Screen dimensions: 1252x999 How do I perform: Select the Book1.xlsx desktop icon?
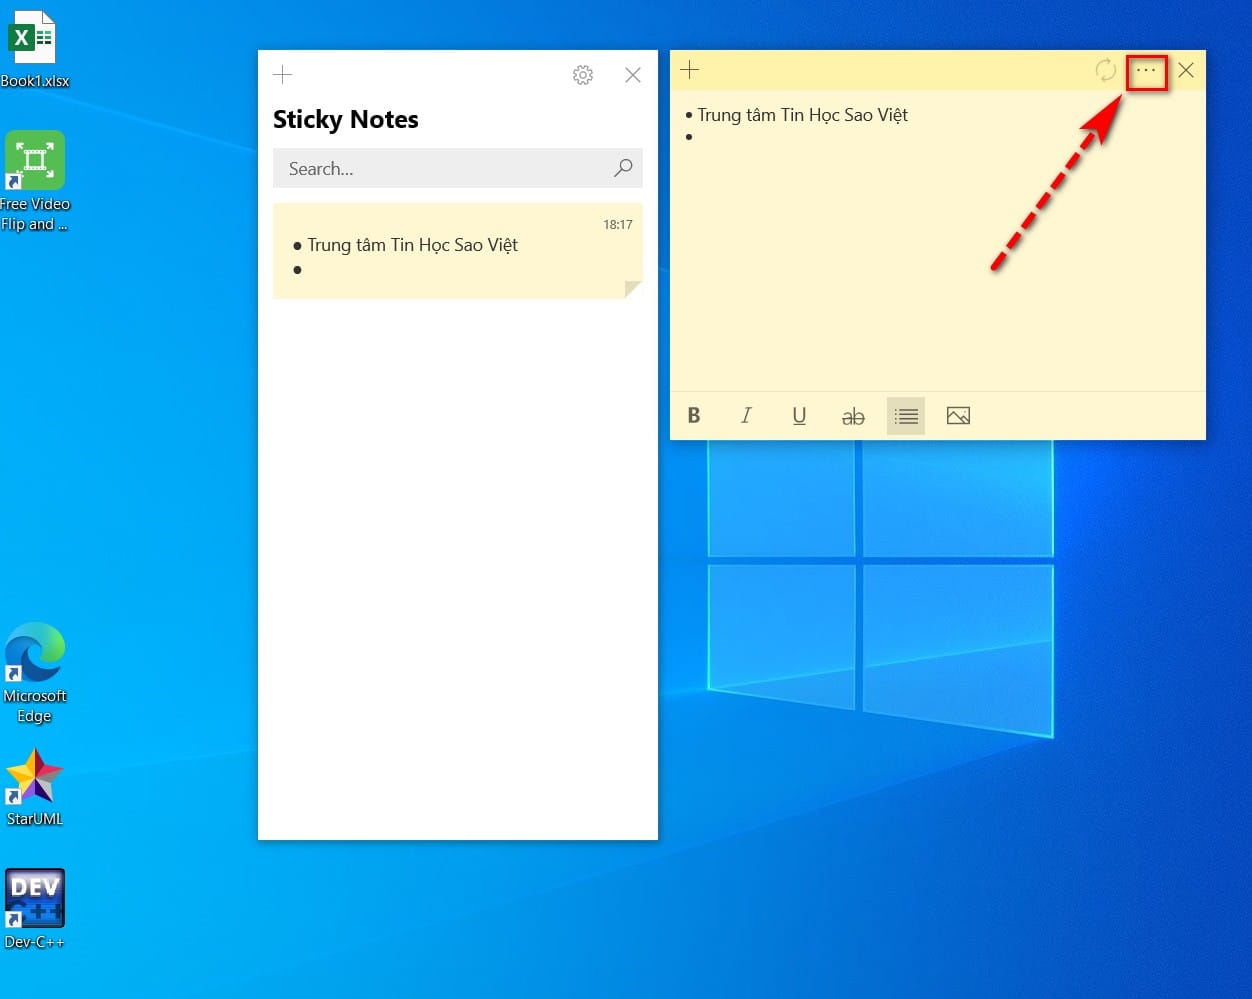(34, 50)
